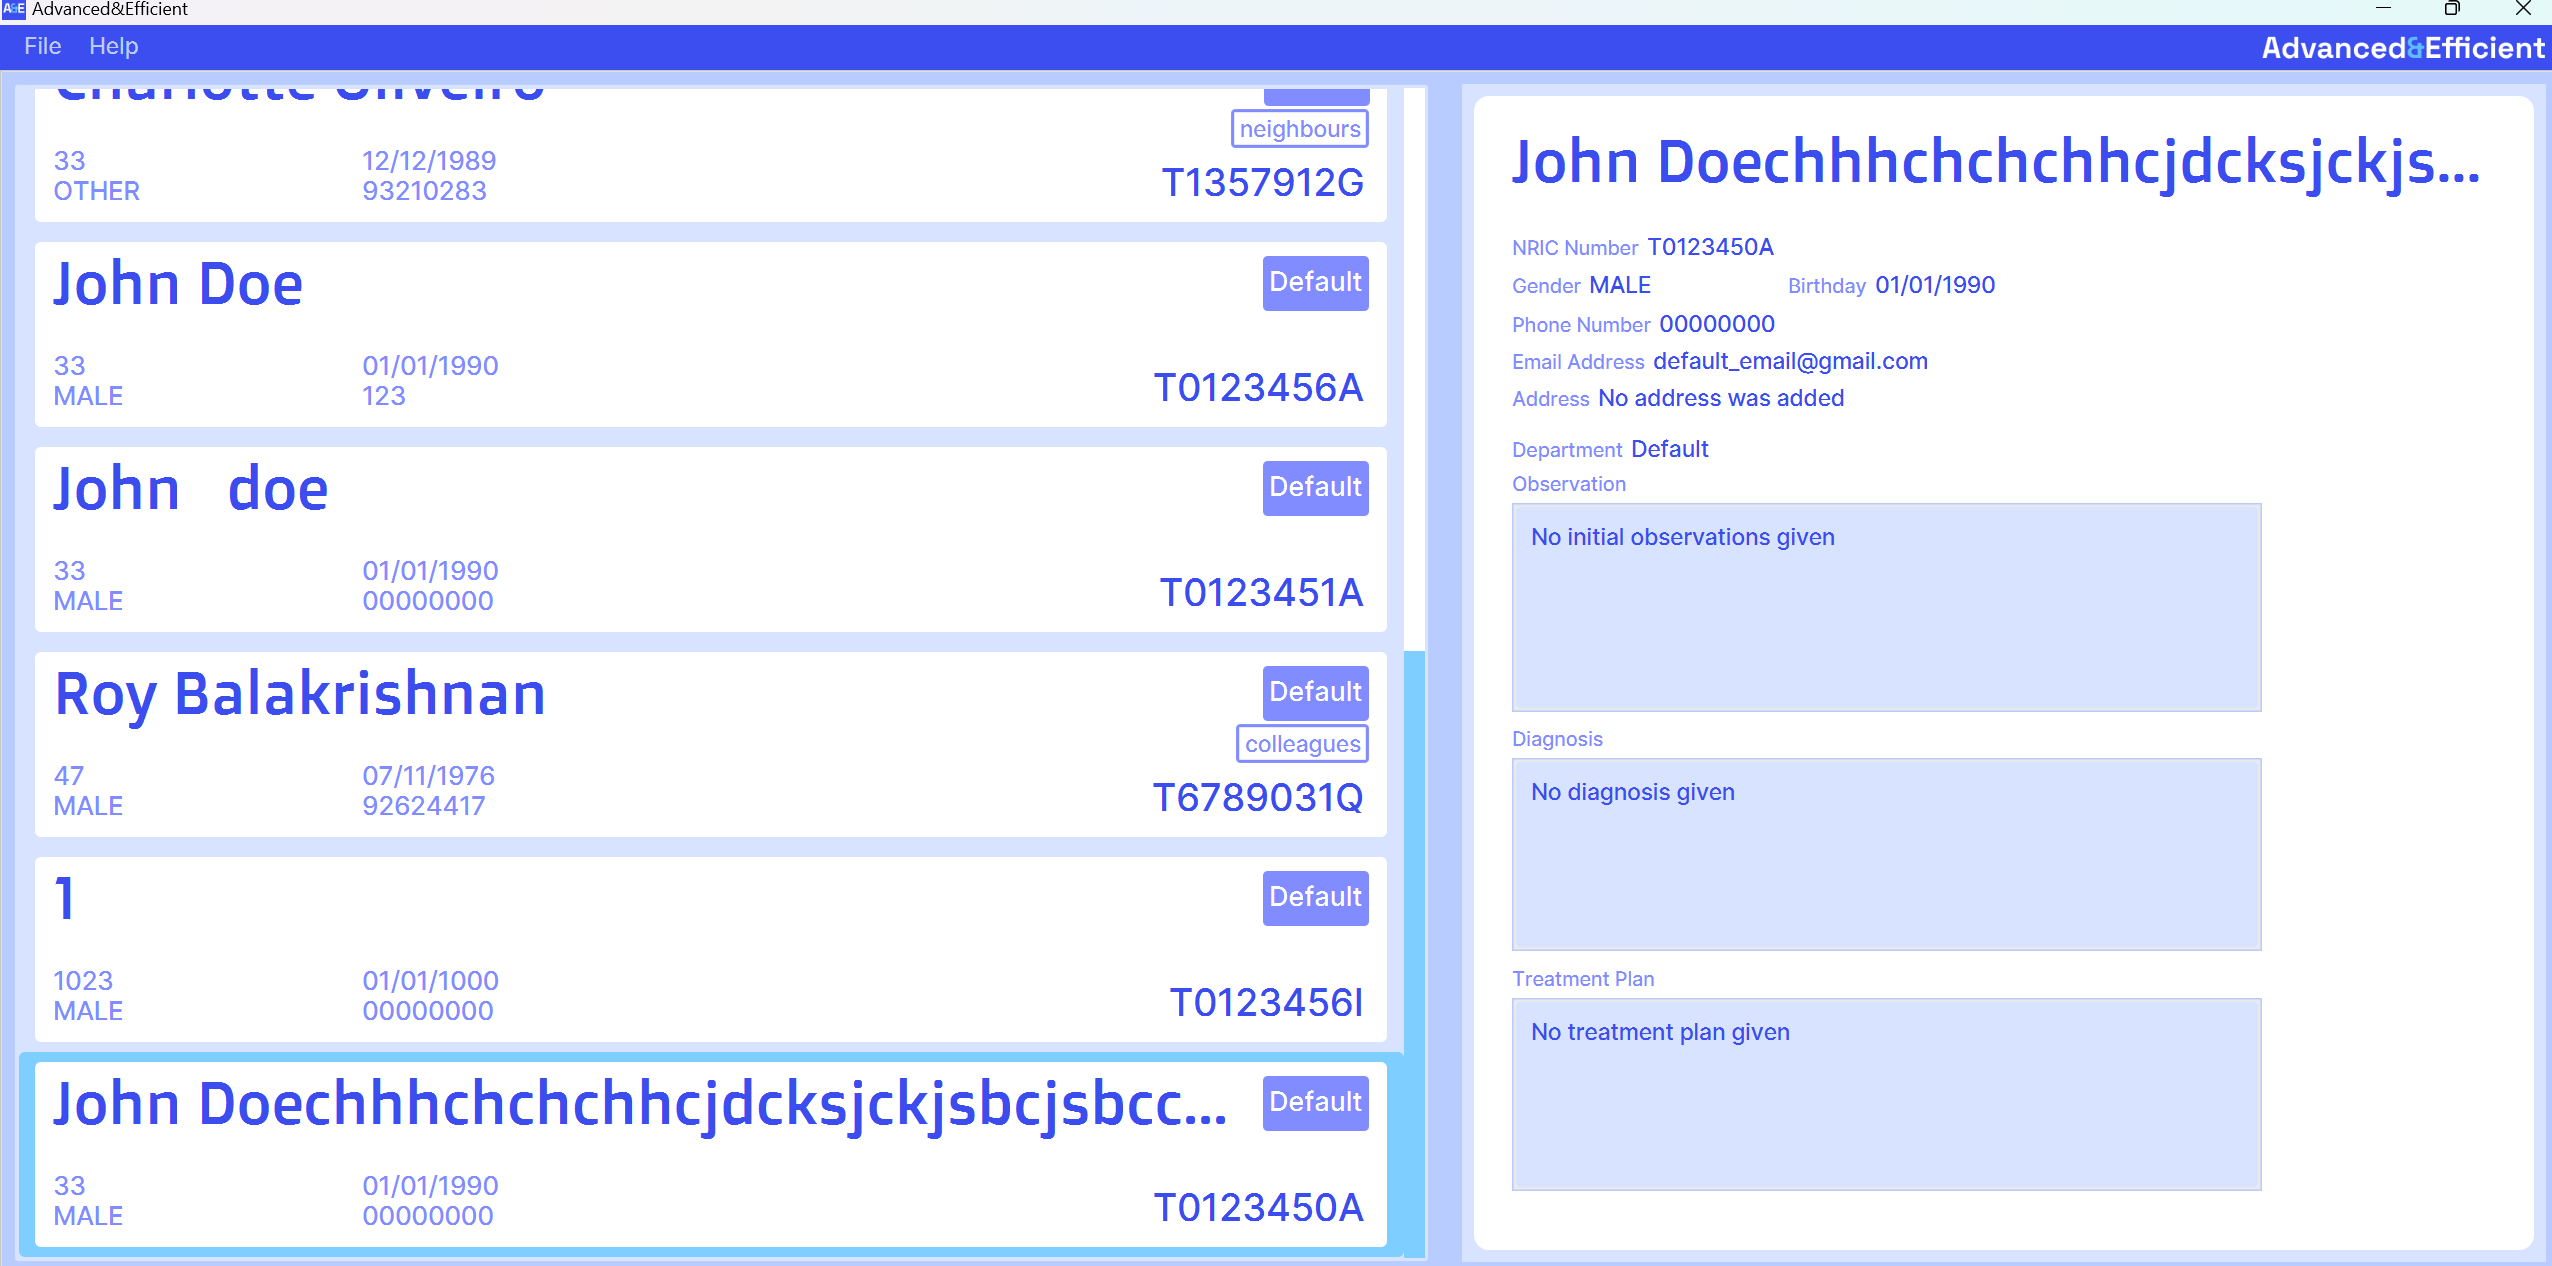
Task: Click the Observation text box
Action: pyautogui.click(x=1886, y=607)
